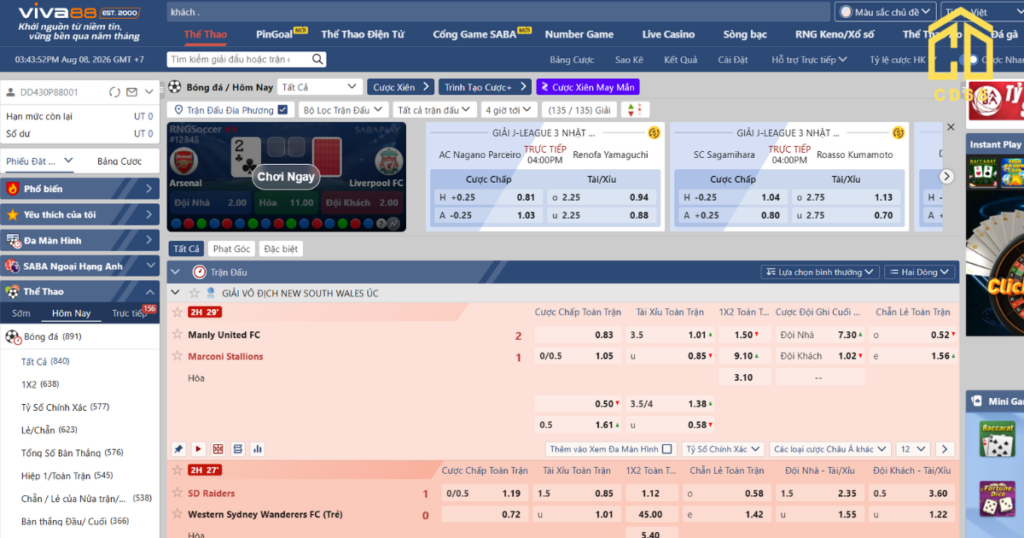
Task: Check Thêm vào Xem Đa Màn Hình box
Action: point(667,449)
